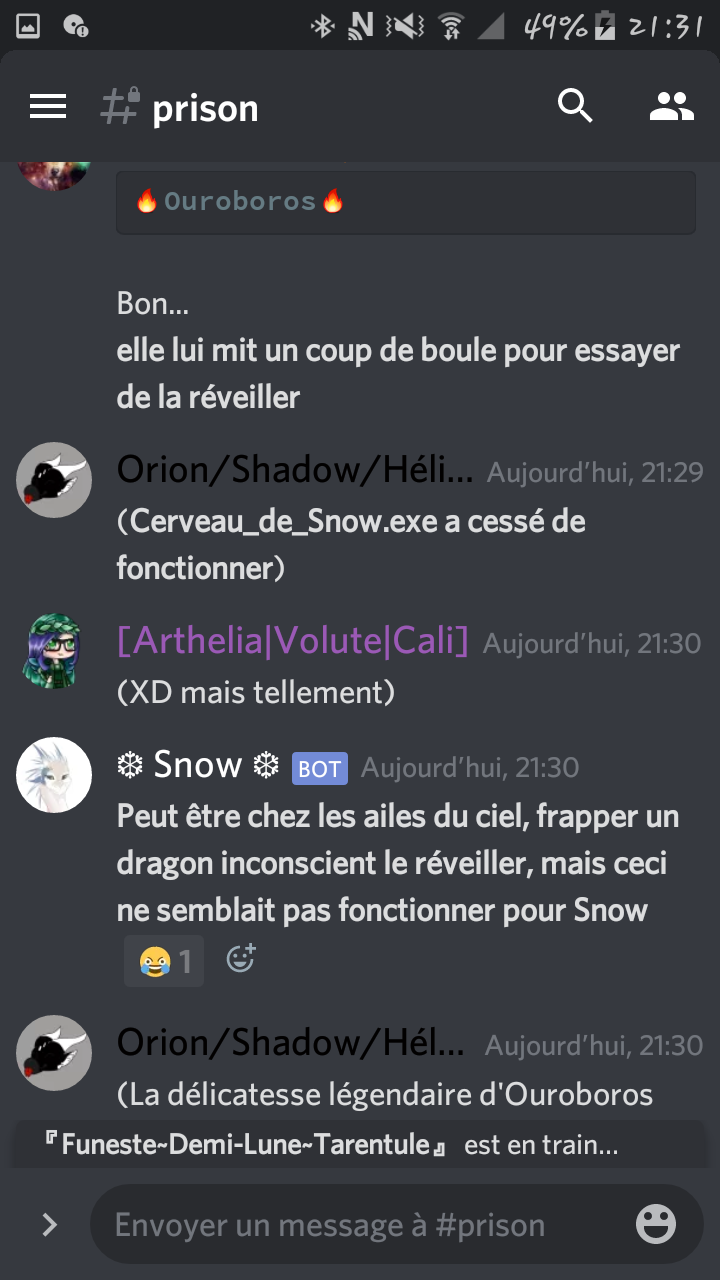Tap the Orion/Shadow avatar at 21:29

tap(54, 481)
